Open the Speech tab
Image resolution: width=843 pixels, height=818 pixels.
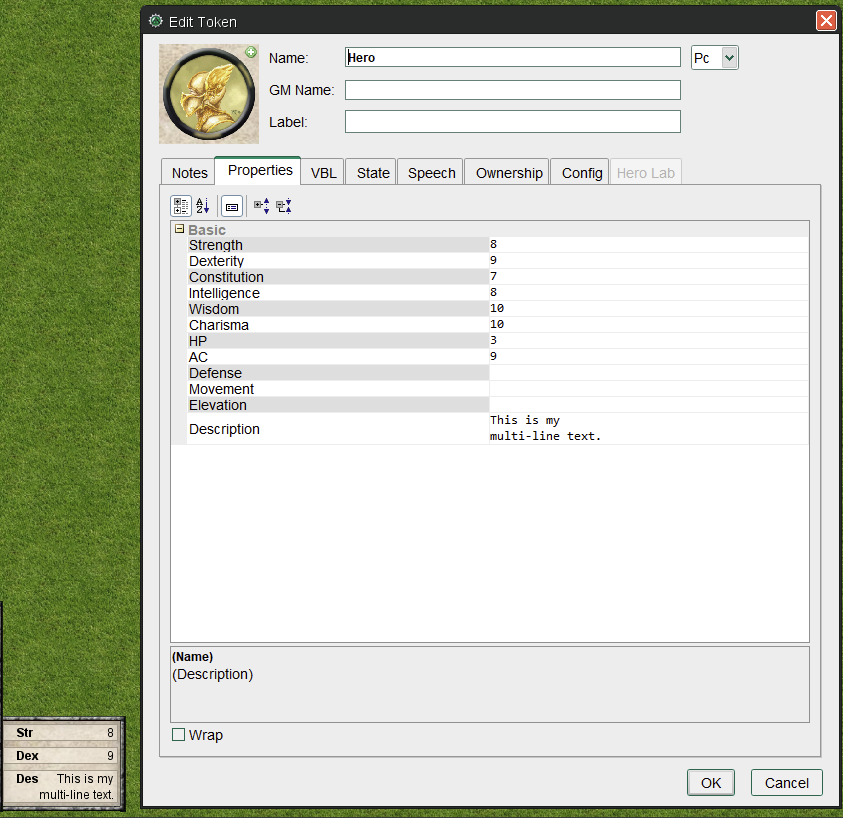pyautogui.click(x=431, y=173)
